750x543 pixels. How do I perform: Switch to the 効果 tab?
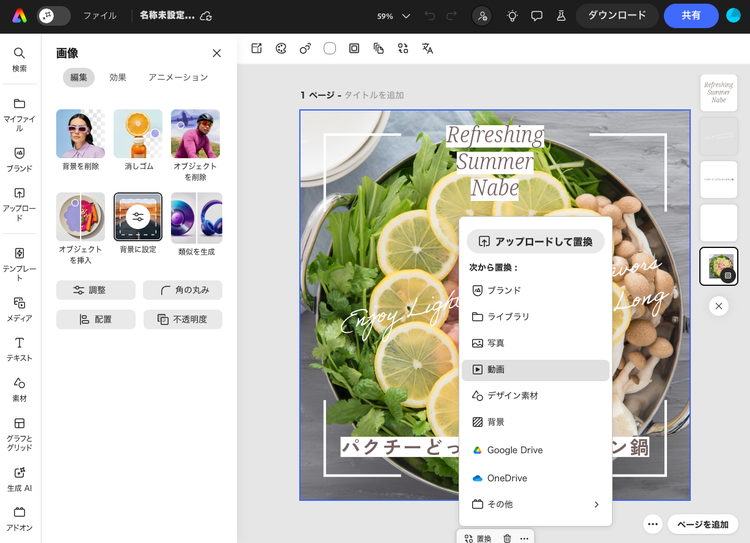point(118,77)
